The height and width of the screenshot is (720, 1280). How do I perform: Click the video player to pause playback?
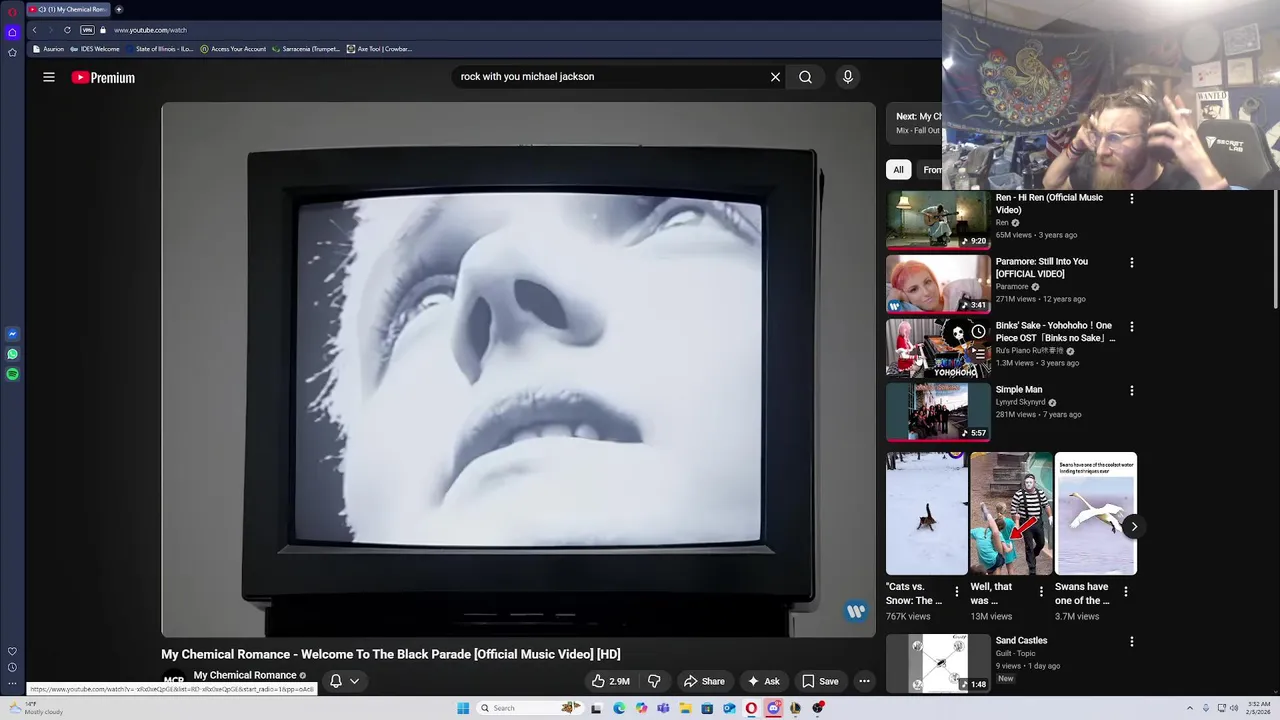click(x=518, y=369)
